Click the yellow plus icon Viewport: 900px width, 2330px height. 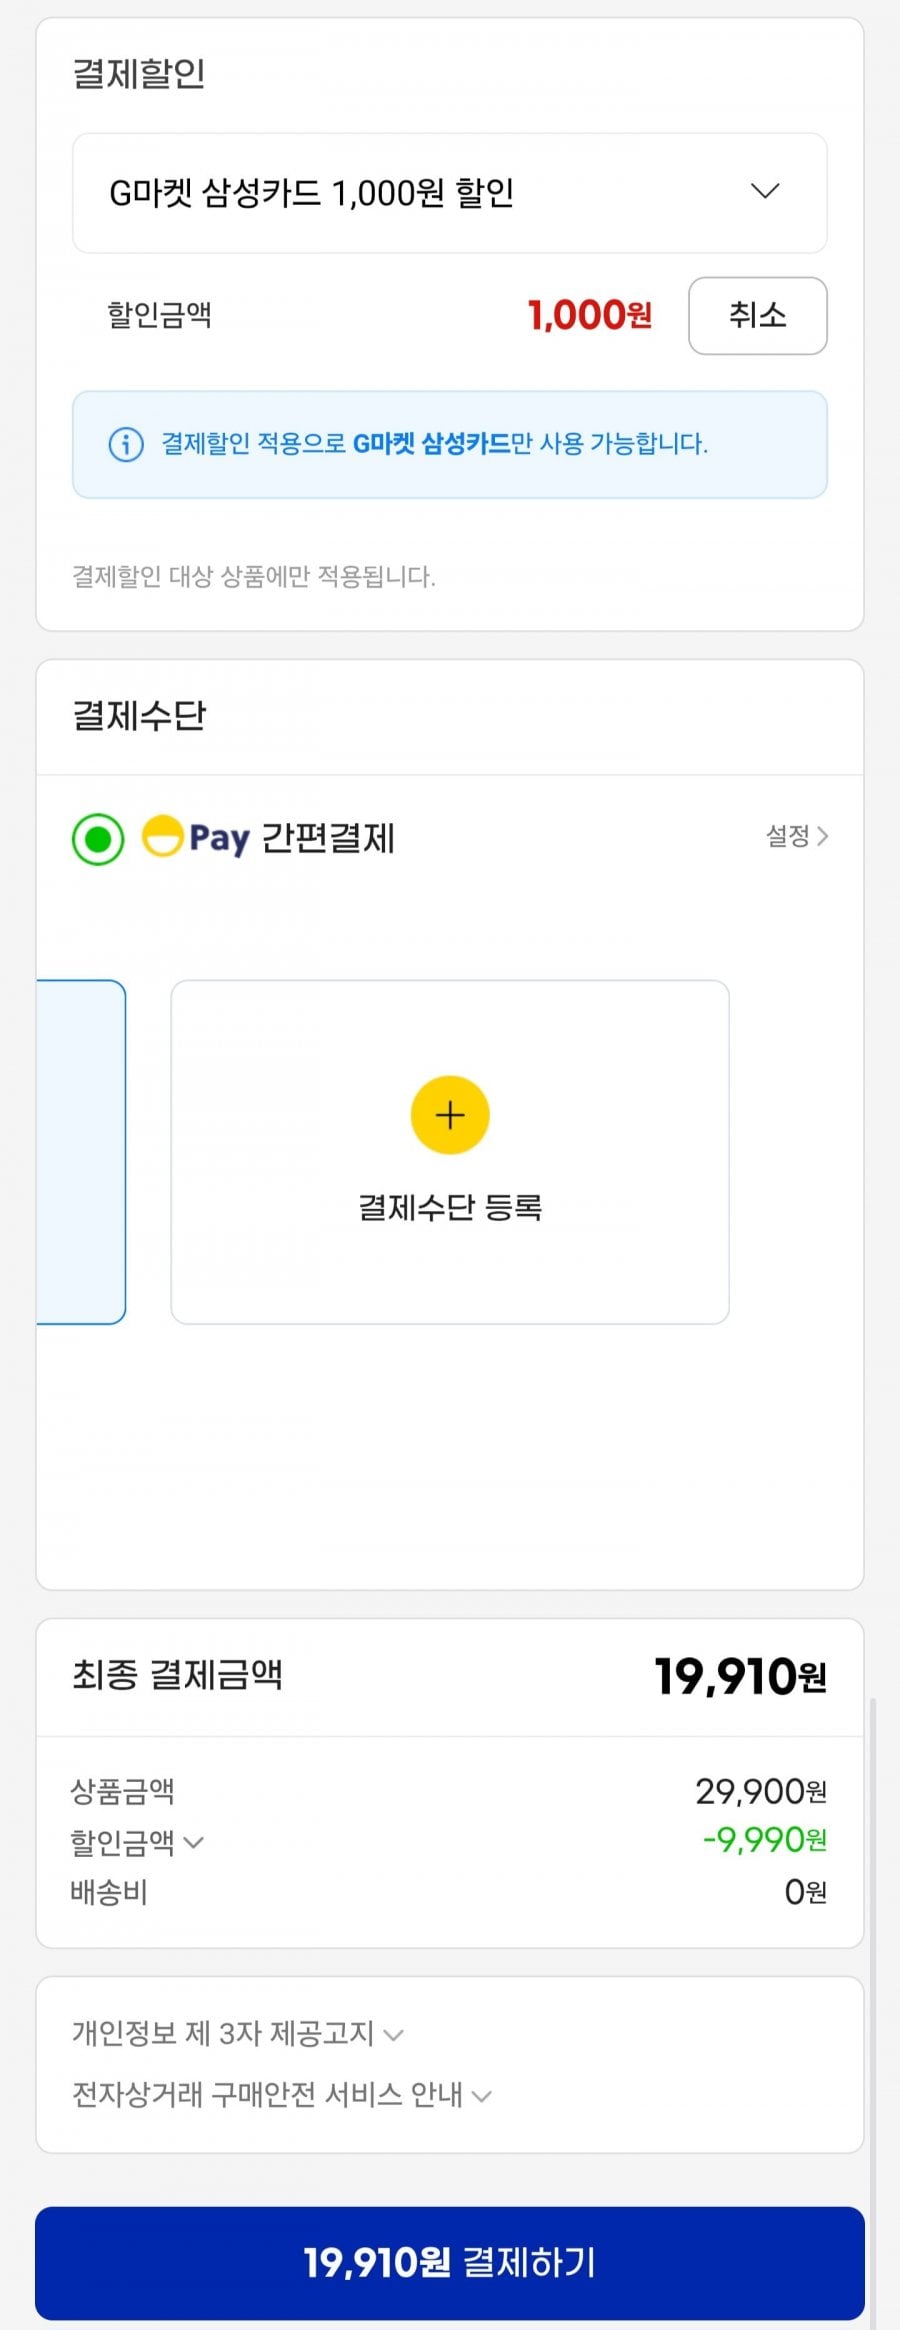tap(450, 1115)
